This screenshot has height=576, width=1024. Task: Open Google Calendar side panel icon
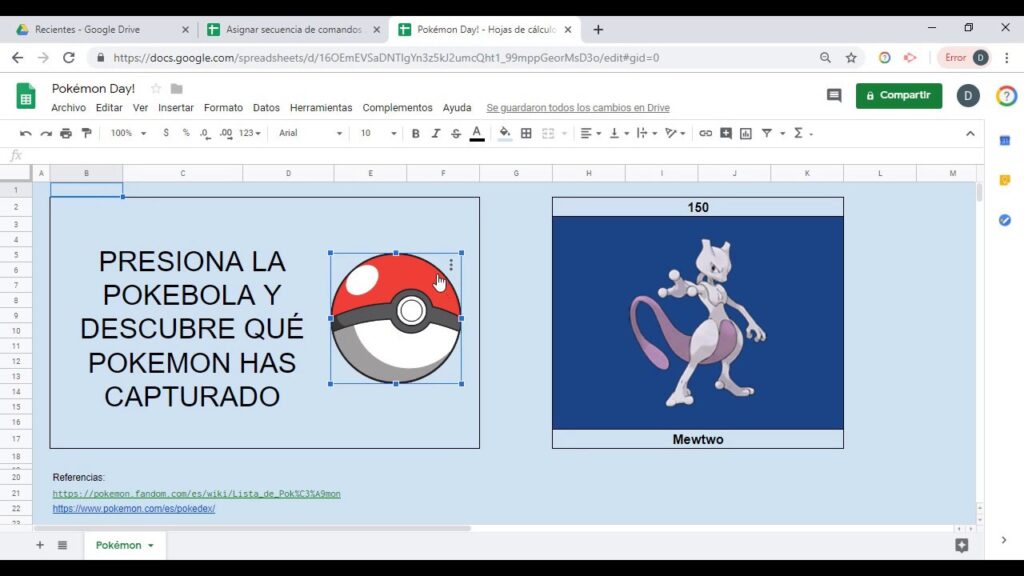(1005, 140)
